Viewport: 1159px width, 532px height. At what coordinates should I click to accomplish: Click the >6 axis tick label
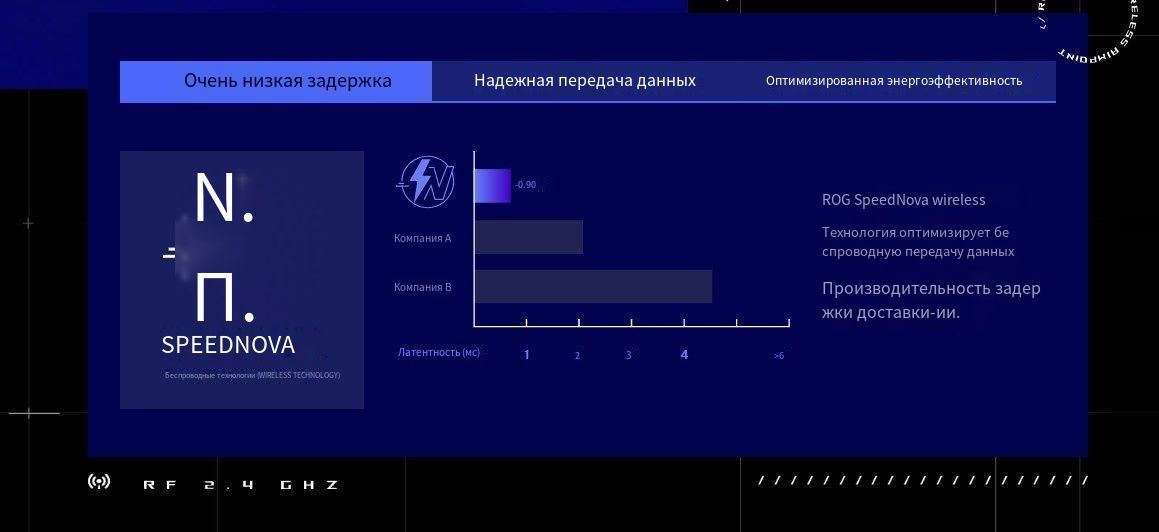pyautogui.click(x=778, y=356)
